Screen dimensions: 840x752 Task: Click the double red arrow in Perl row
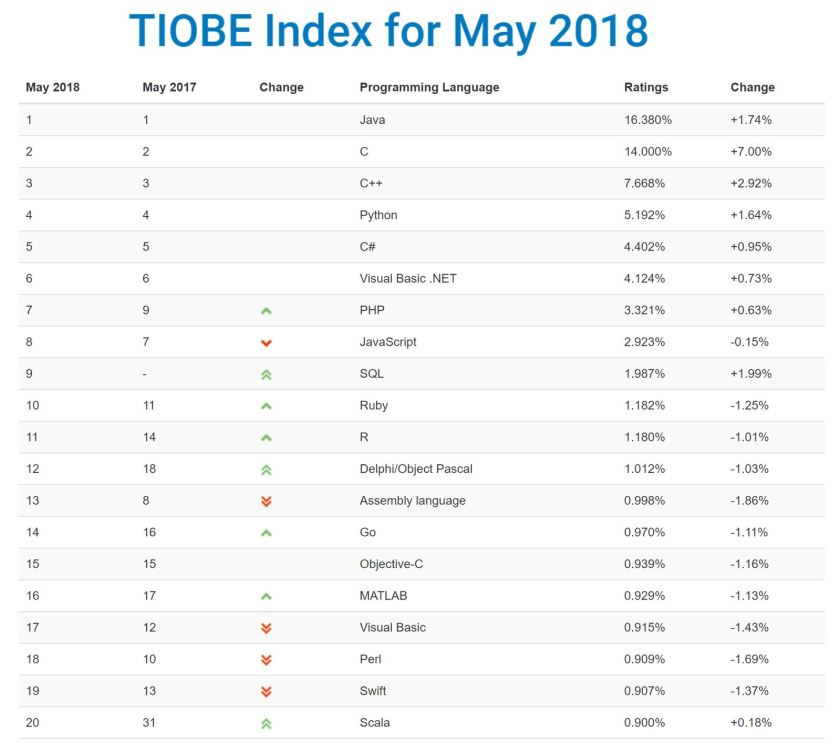266,660
